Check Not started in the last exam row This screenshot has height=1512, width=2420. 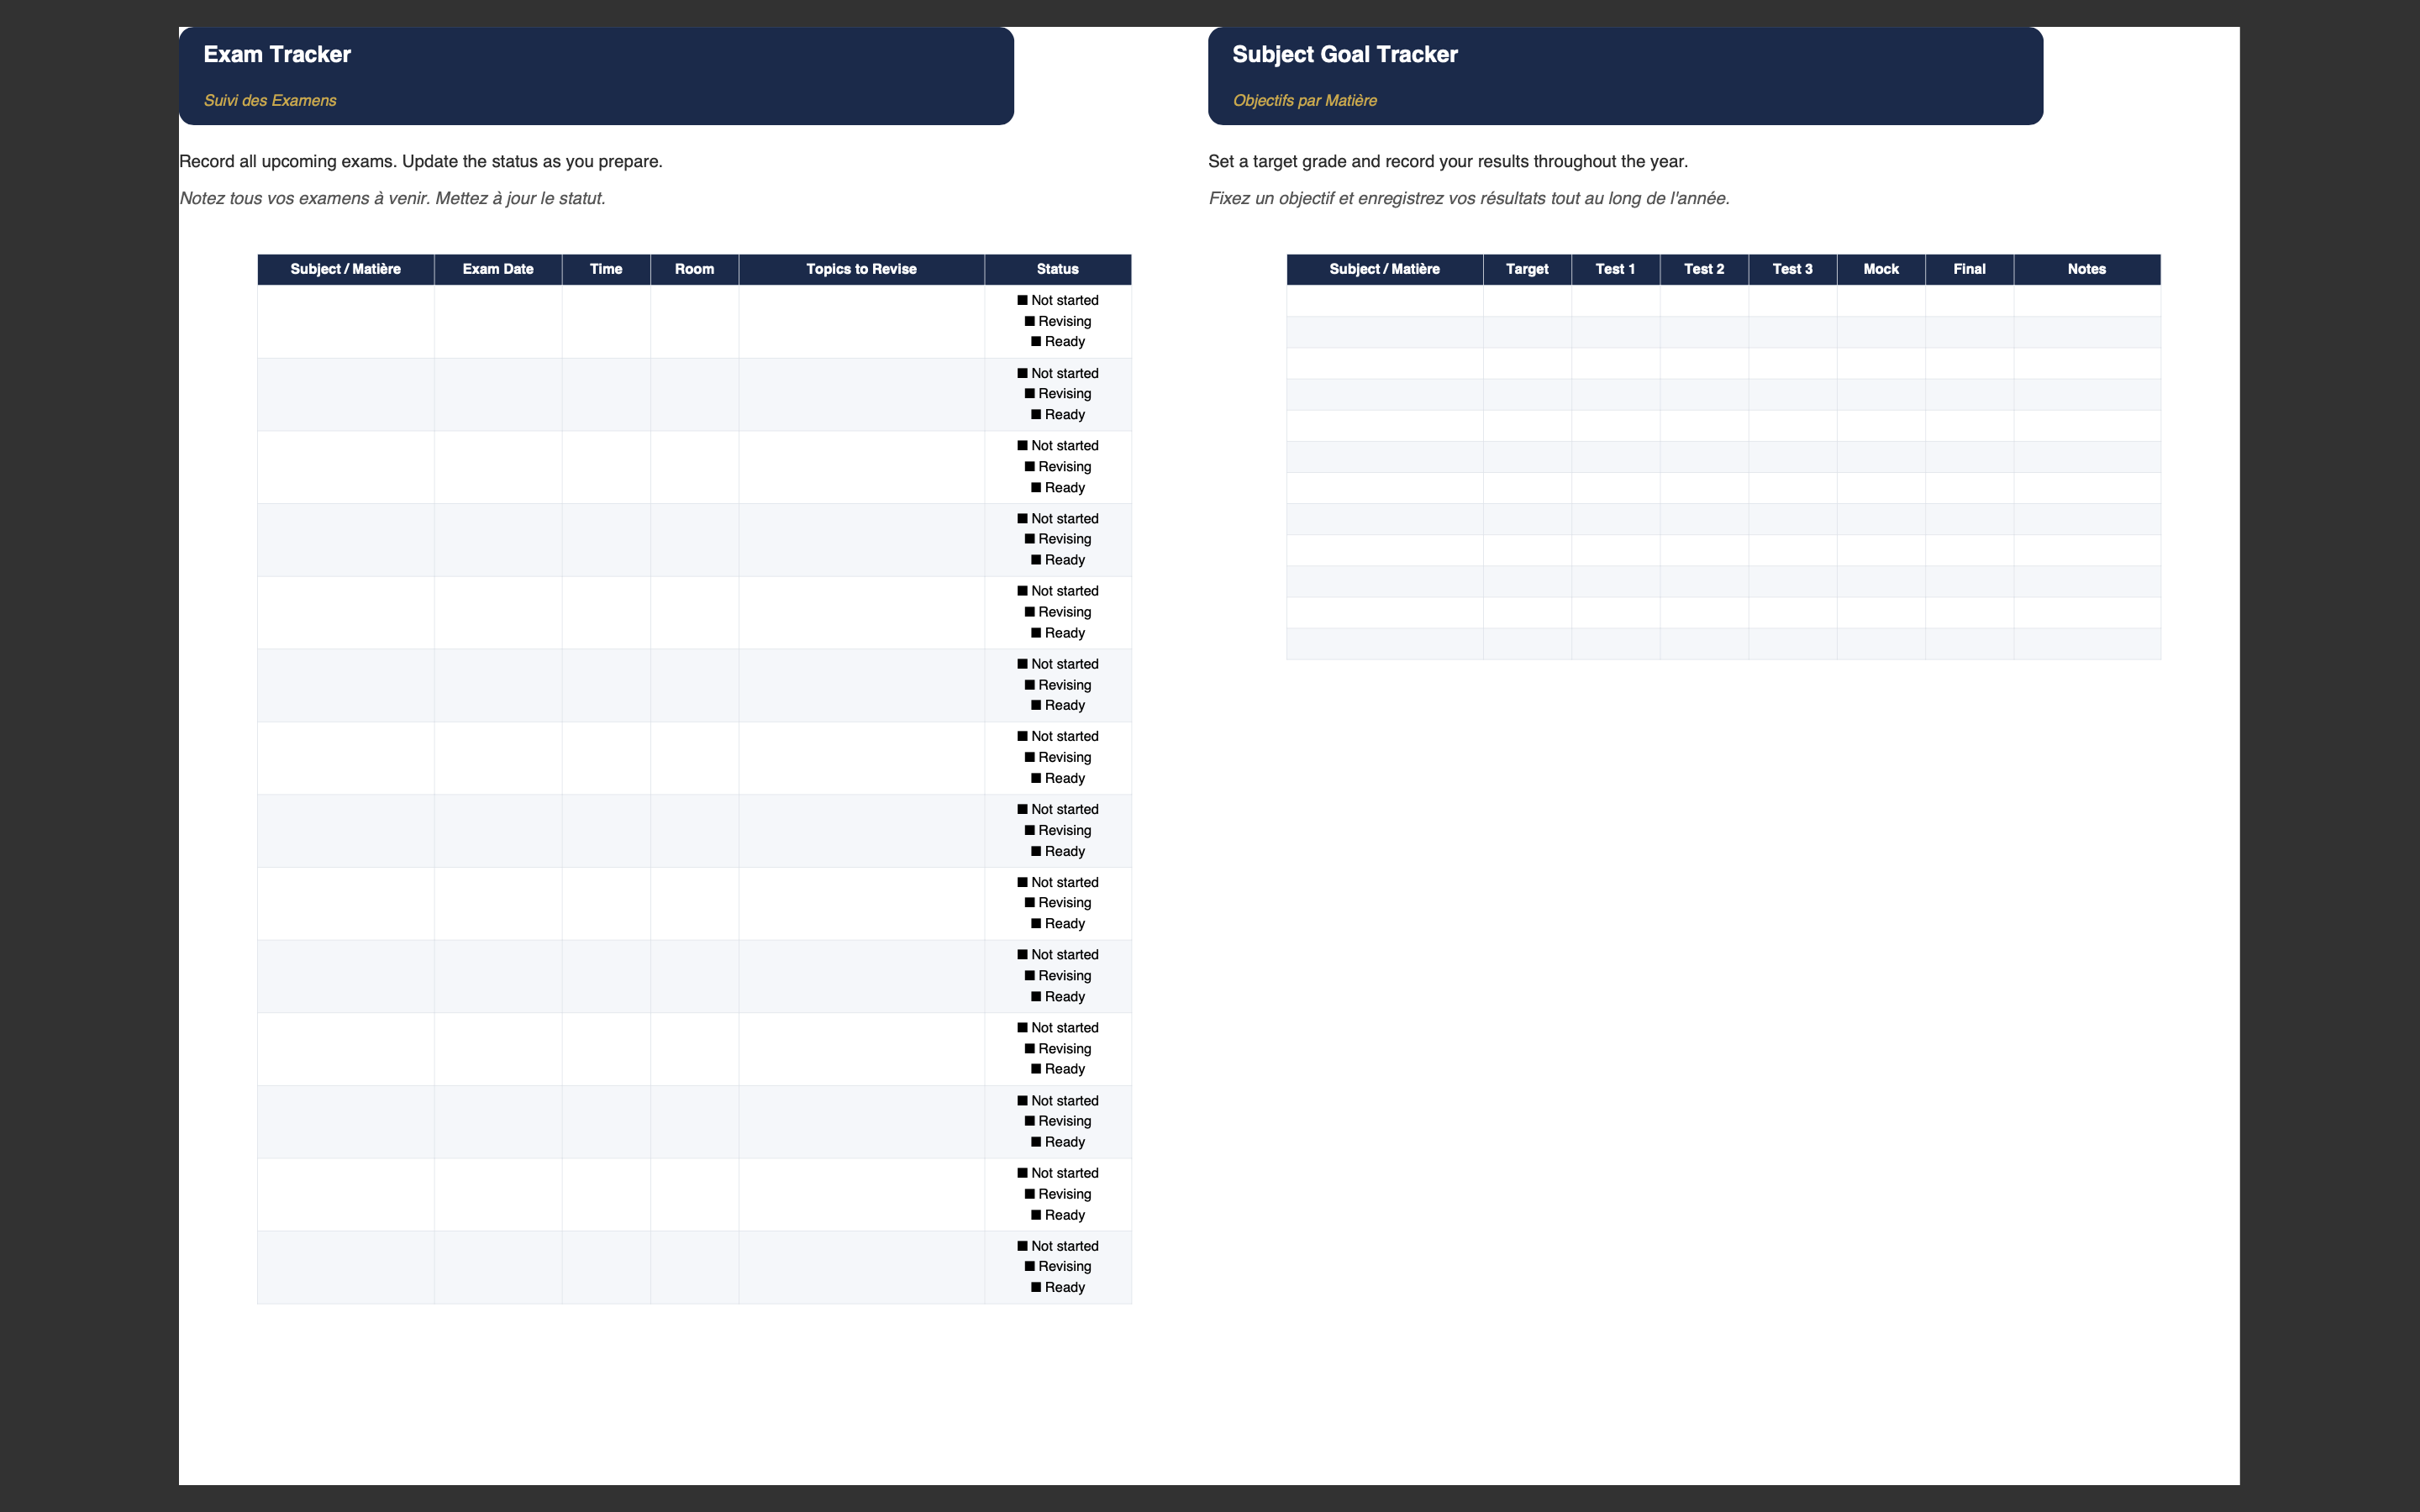(1023, 1246)
